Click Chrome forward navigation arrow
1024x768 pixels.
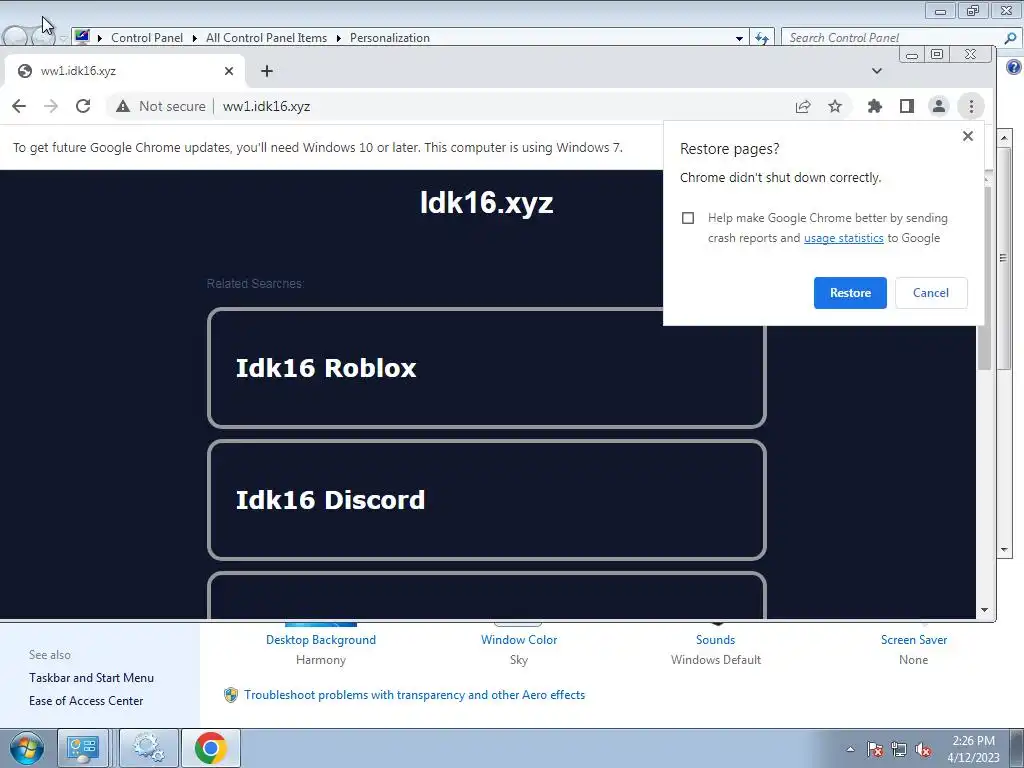(50, 106)
